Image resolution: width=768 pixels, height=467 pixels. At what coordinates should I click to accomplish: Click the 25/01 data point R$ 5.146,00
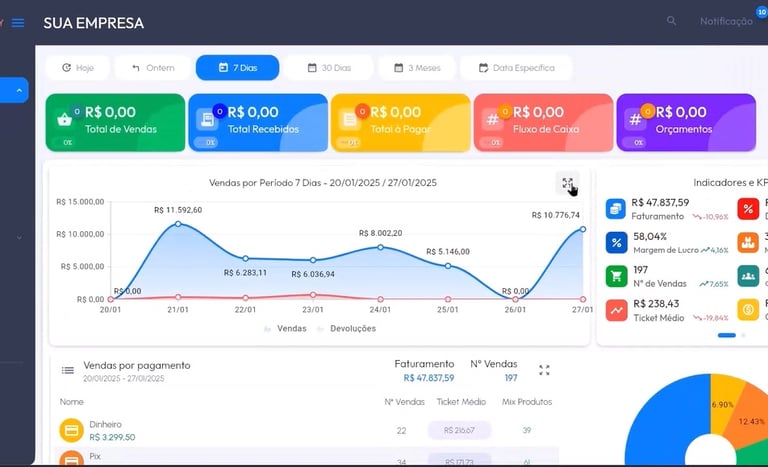click(x=448, y=266)
